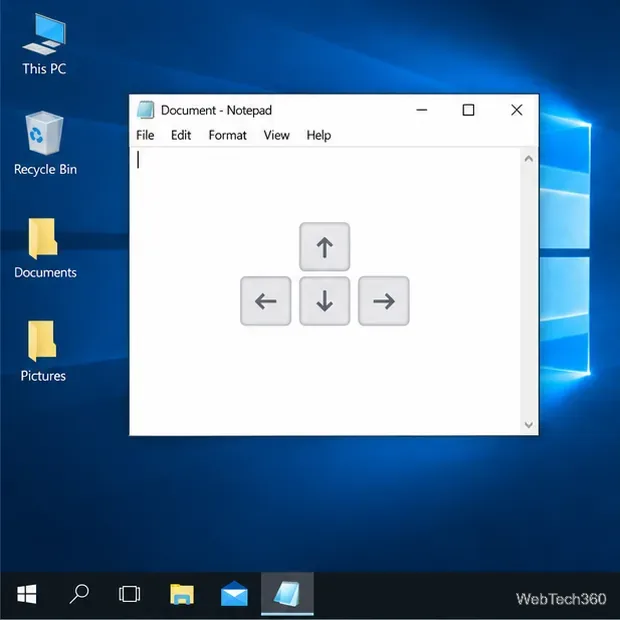Open the This PC desktop icon
620x620 pixels.
[44, 44]
